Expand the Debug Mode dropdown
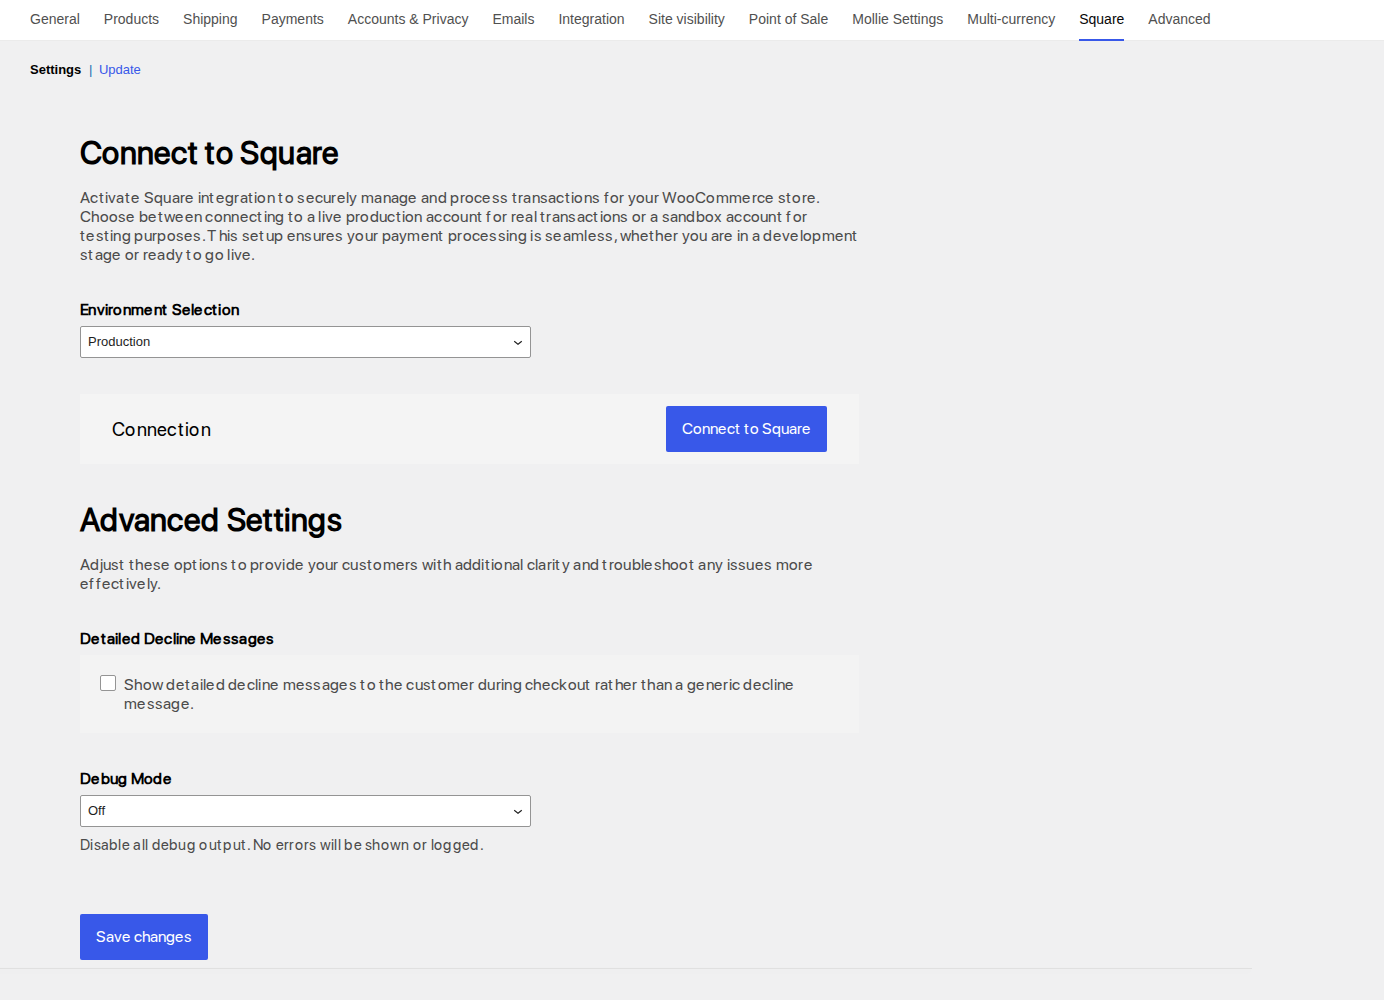The image size is (1384, 1001). [305, 811]
